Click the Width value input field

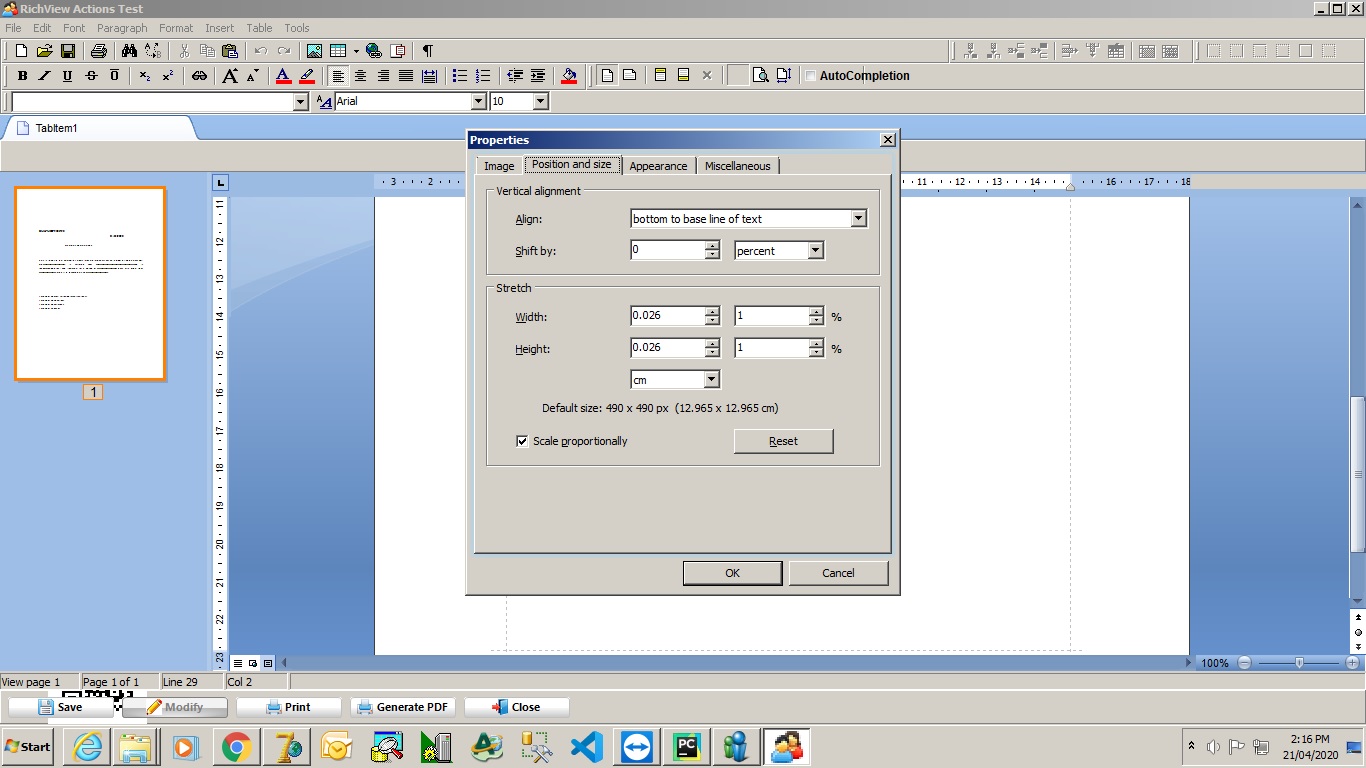pyautogui.click(x=667, y=316)
